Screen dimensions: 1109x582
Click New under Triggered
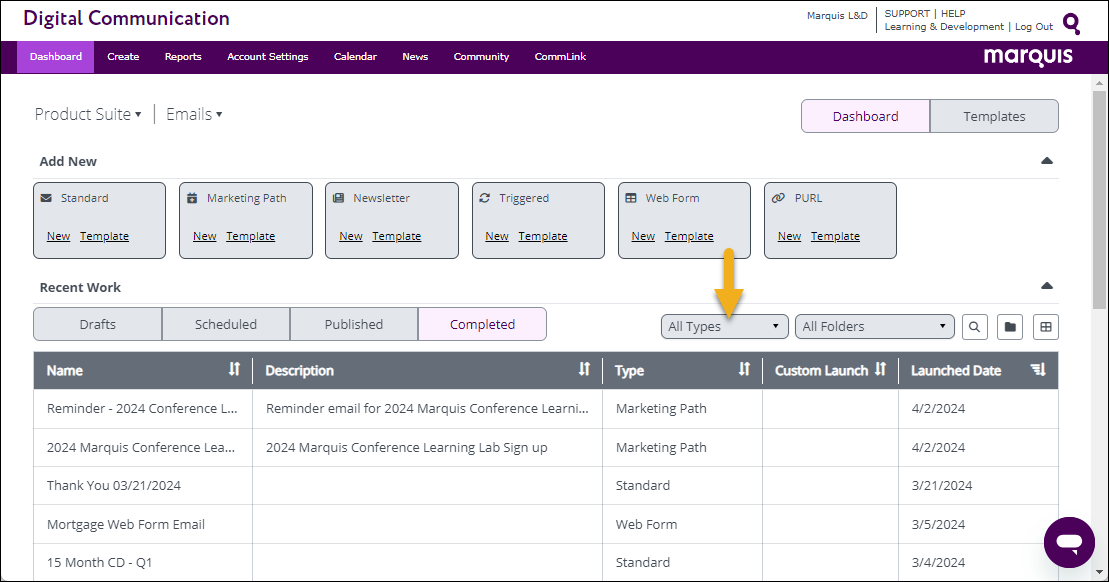[x=497, y=236]
